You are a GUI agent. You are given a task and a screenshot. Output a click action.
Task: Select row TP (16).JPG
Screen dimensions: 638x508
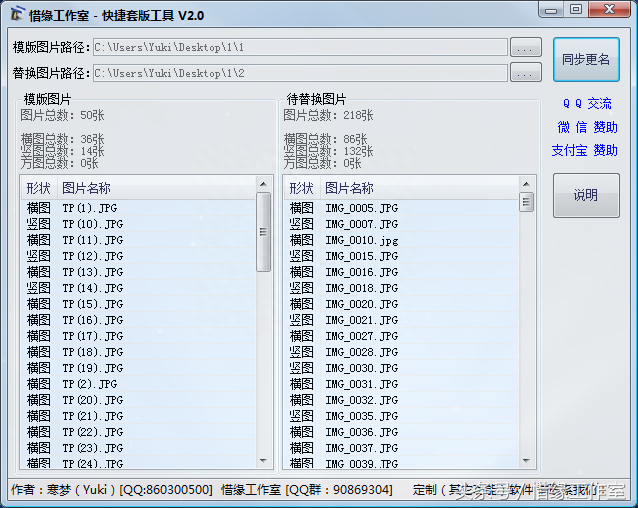(x=138, y=320)
